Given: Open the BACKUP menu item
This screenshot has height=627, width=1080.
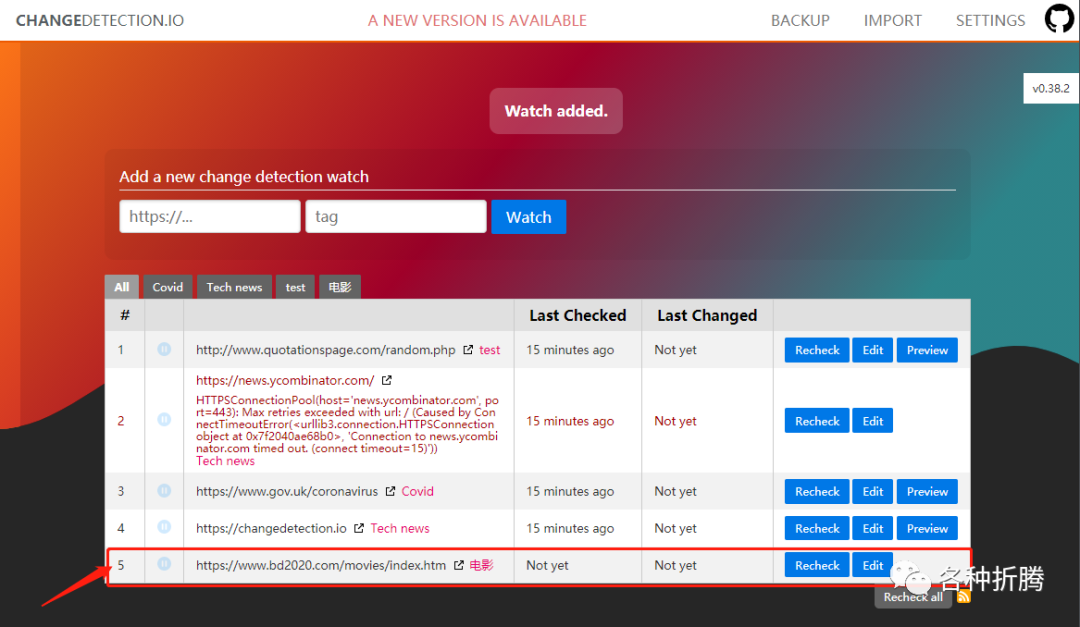Looking at the screenshot, I should (x=800, y=21).
